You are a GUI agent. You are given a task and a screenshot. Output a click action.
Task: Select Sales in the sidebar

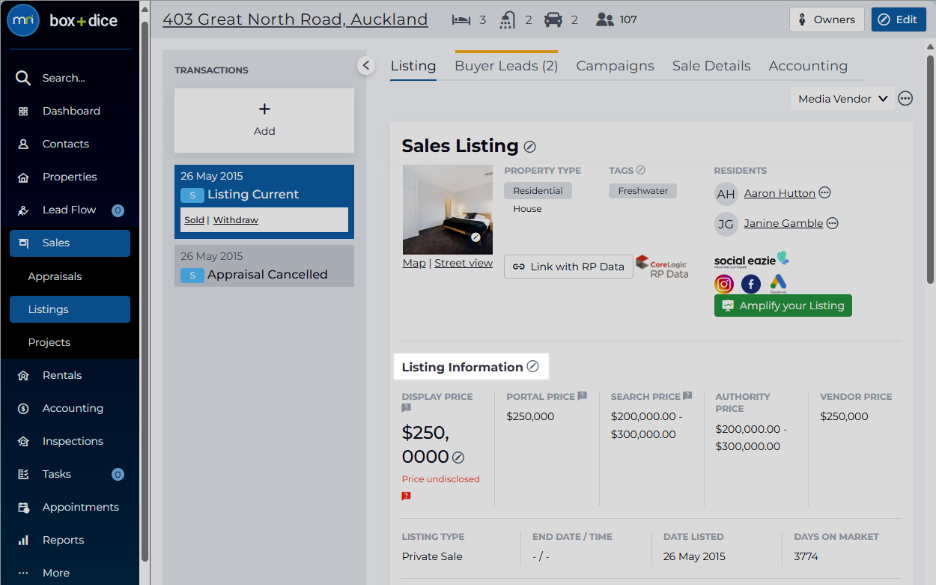pos(70,243)
